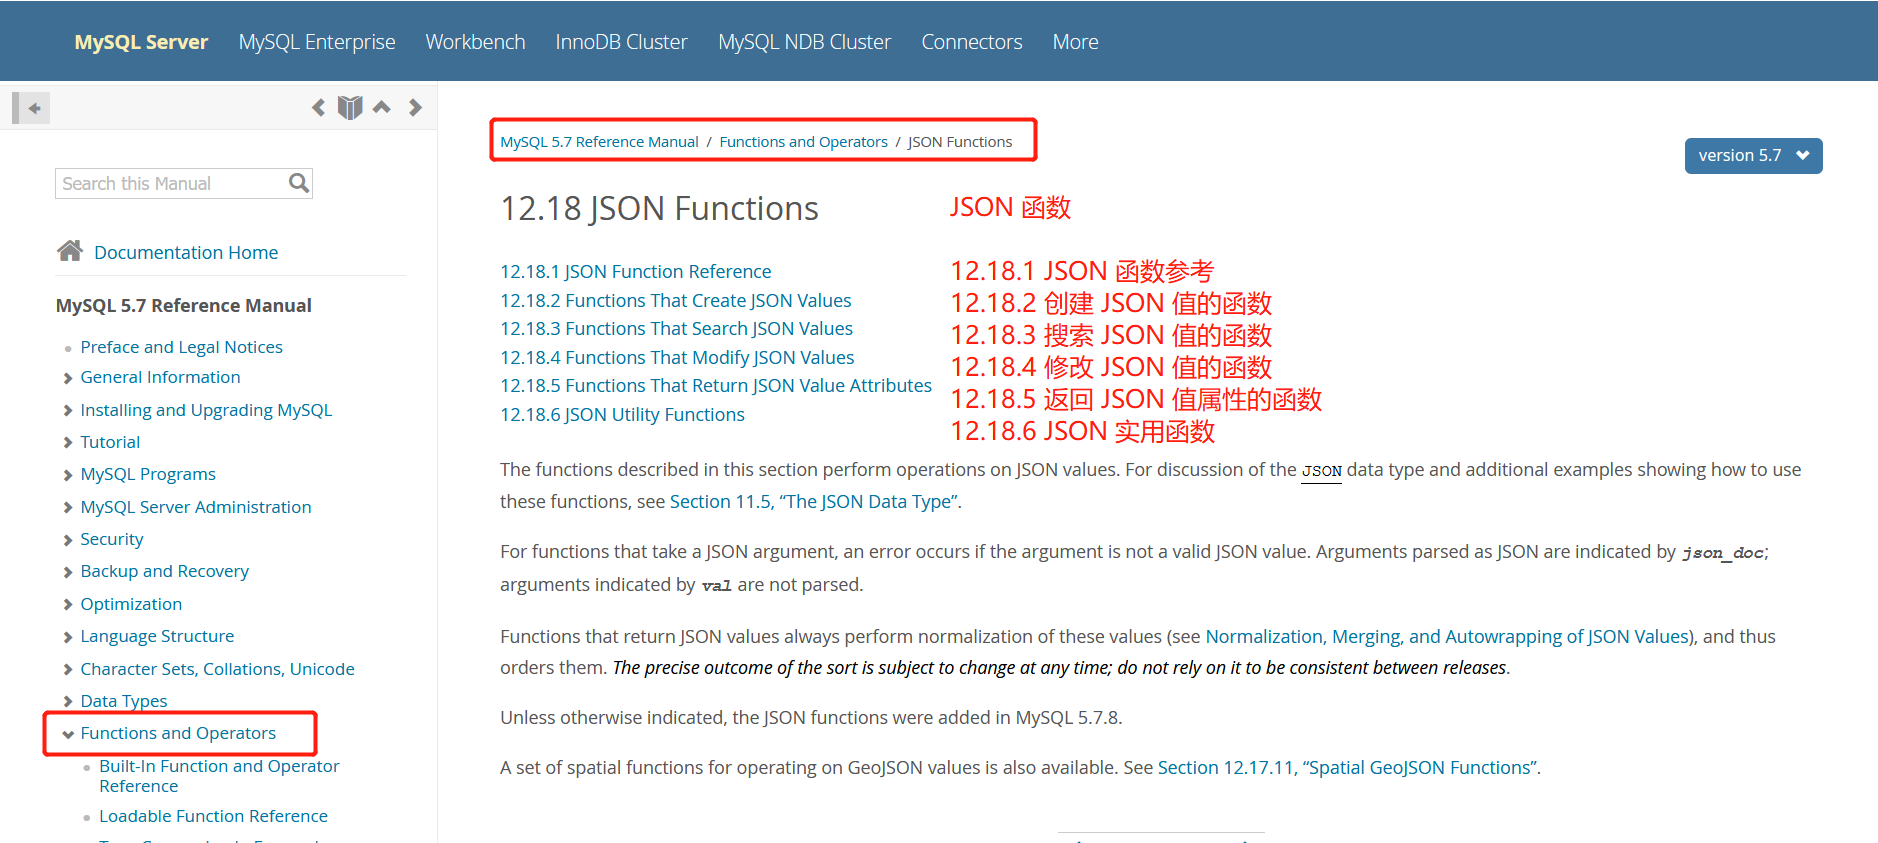Open Language Structure sidebar link
This screenshot has height=843, width=1878.
coord(157,636)
